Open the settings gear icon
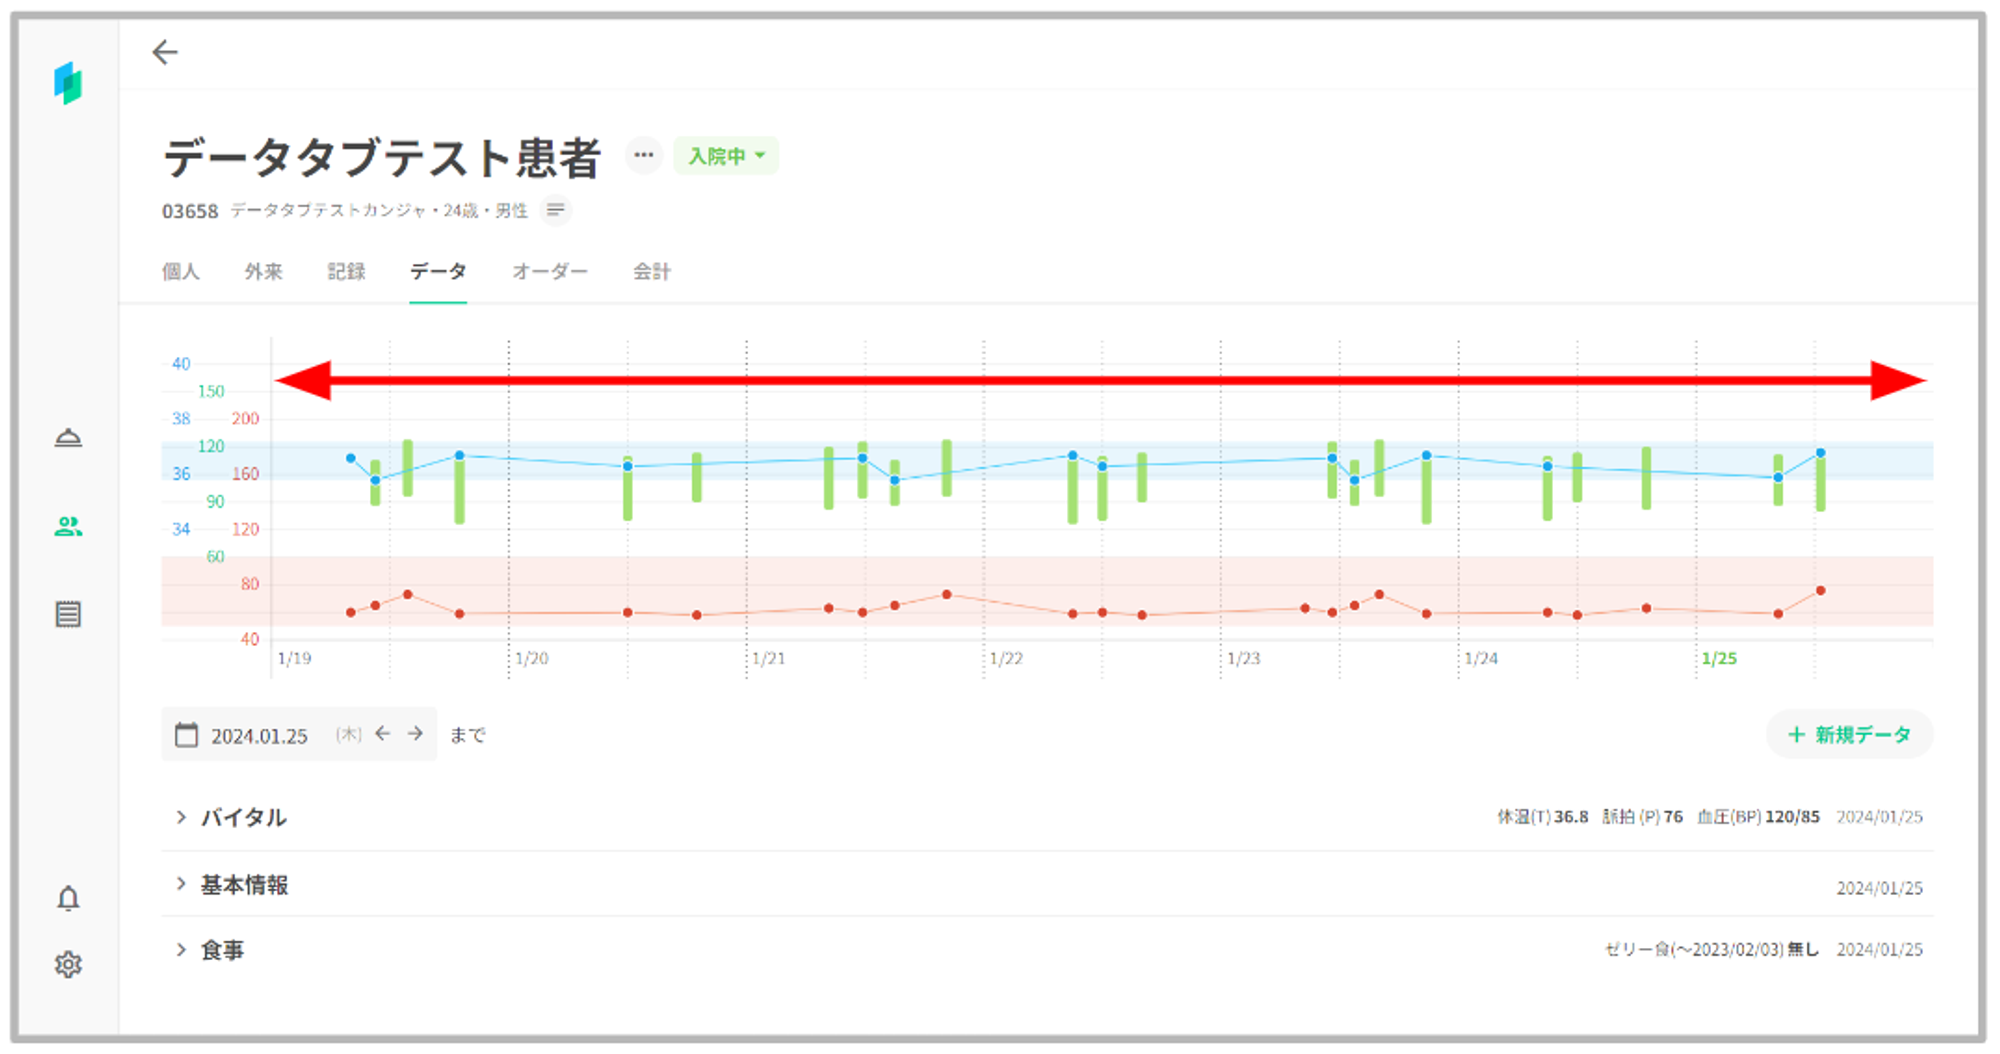 pyautogui.click(x=68, y=964)
